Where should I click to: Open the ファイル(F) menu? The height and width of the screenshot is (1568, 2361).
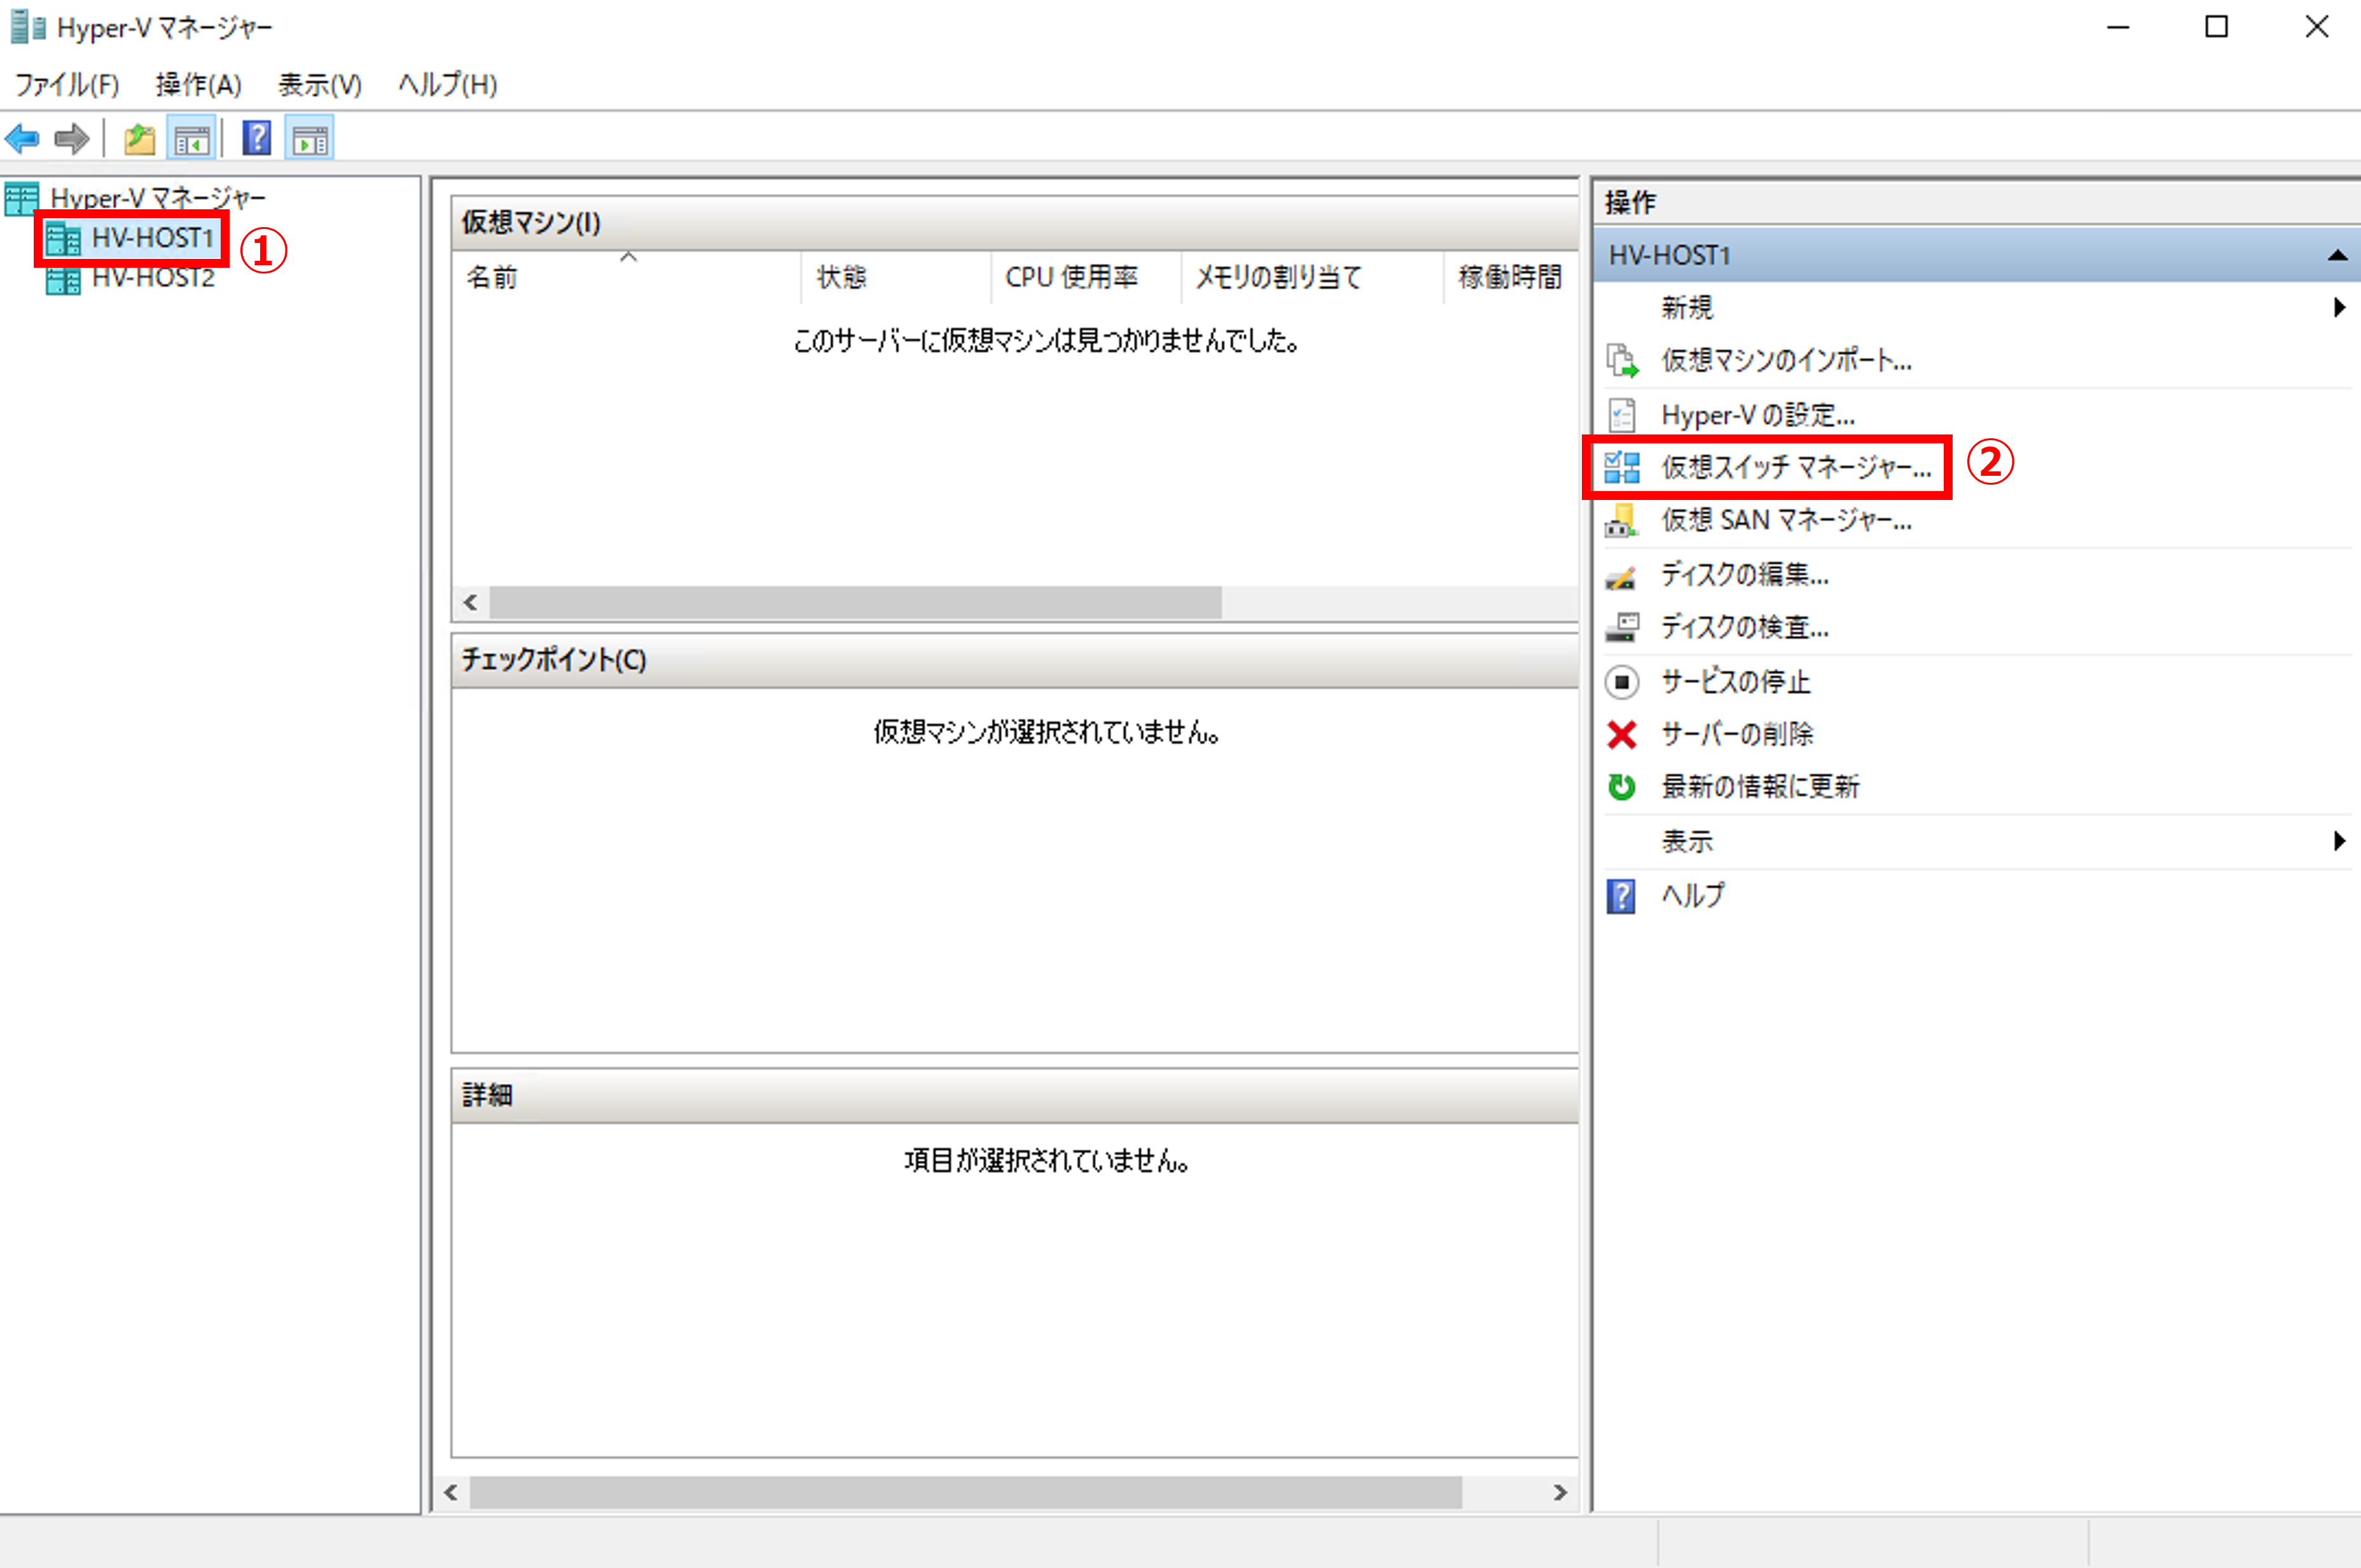(67, 85)
